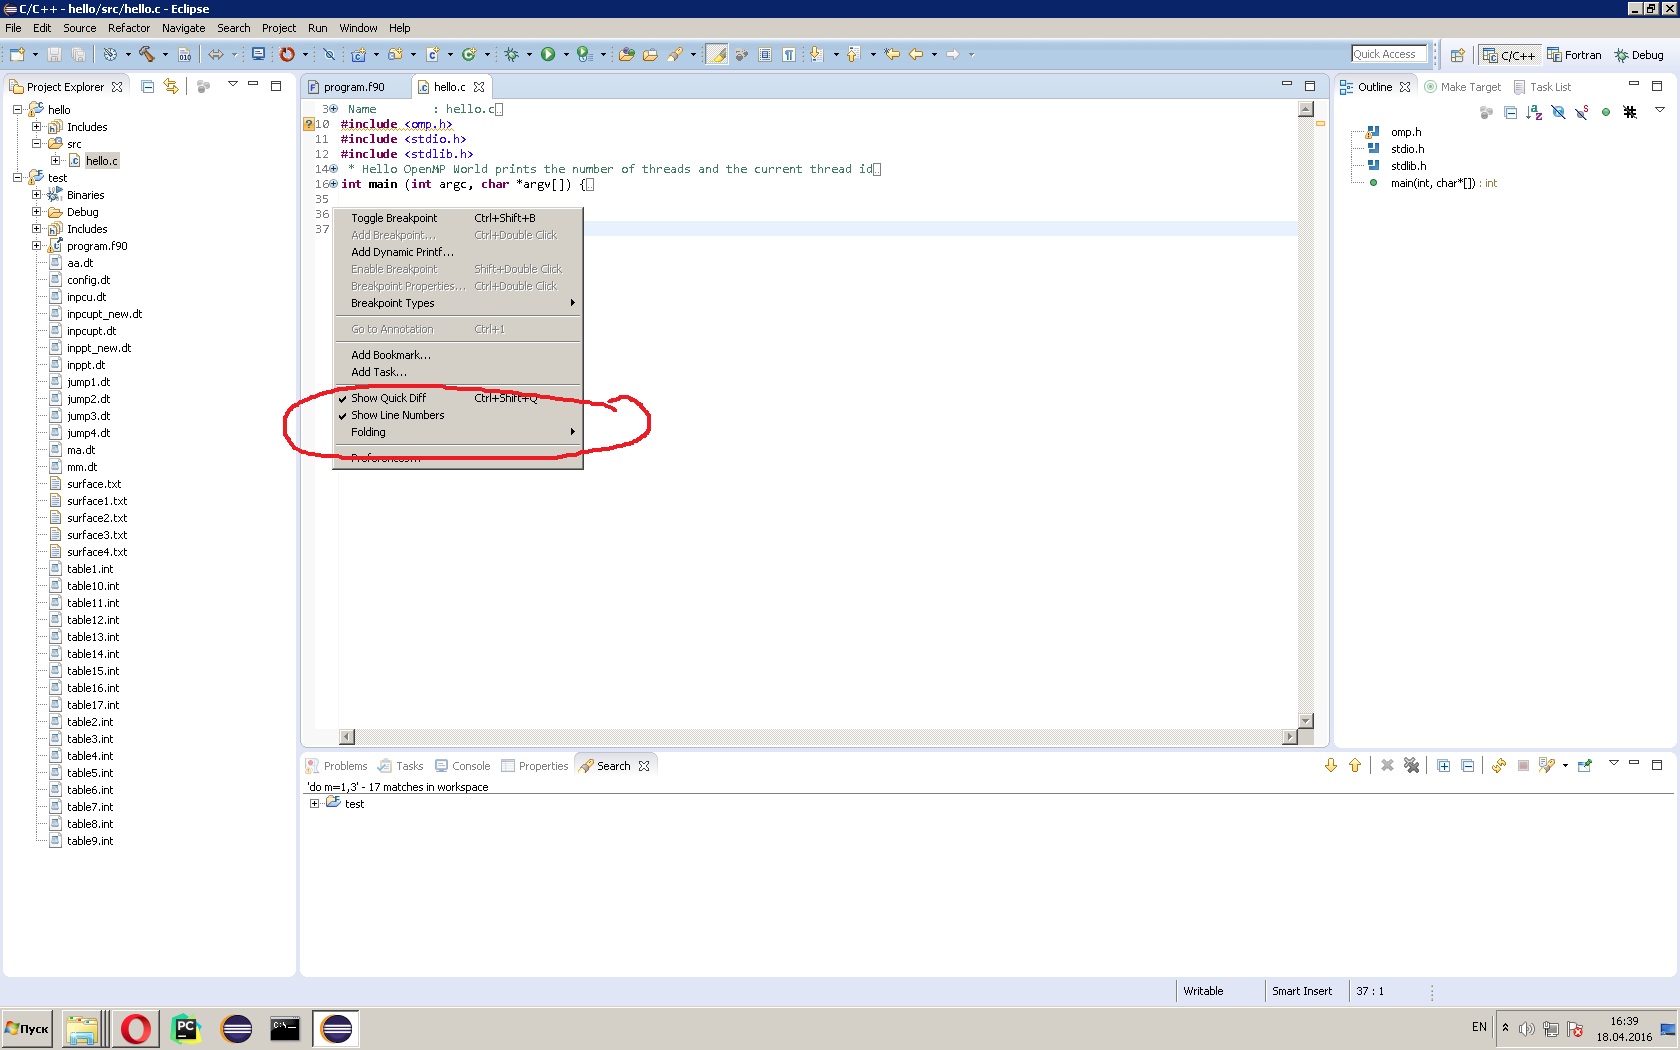Open Opera browser from the taskbar
The width and height of the screenshot is (1680, 1050).
pyautogui.click(x=136, y=1028)
